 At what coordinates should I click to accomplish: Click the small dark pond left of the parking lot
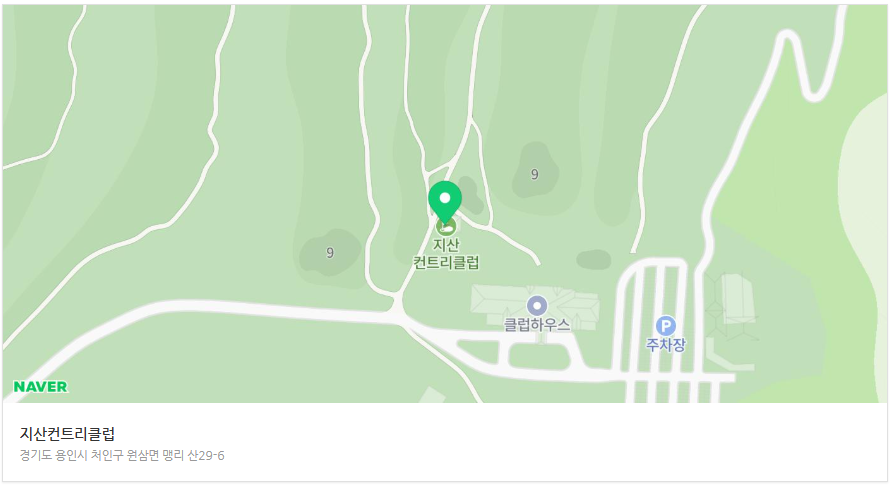[593, 260]
